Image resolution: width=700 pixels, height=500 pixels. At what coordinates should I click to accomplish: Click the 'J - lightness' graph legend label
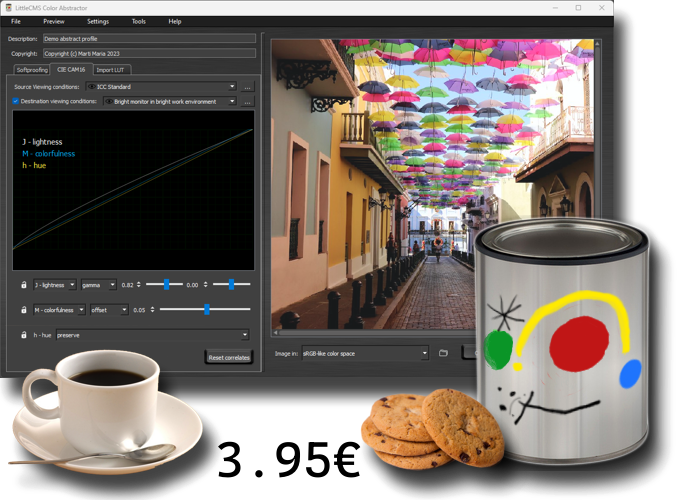pyautogui.click(x=42, y=142)
